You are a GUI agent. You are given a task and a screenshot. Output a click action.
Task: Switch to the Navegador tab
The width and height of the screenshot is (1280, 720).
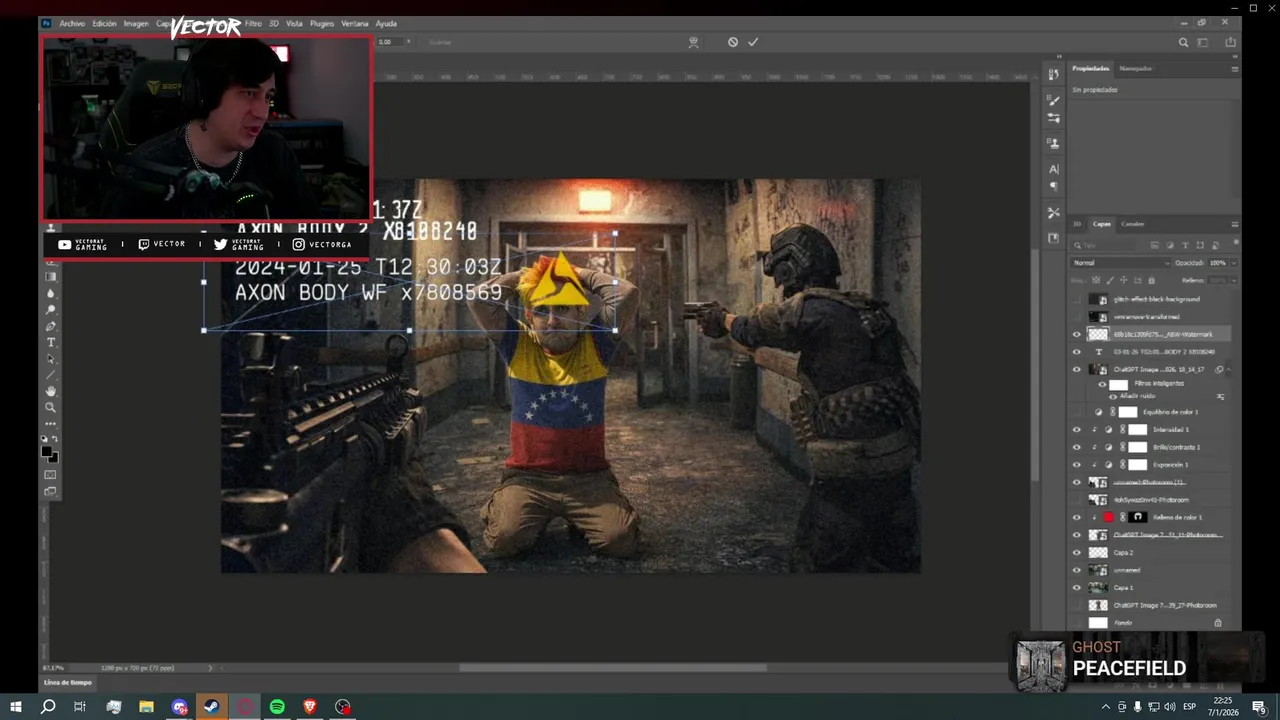click(x=1135, y=69)
